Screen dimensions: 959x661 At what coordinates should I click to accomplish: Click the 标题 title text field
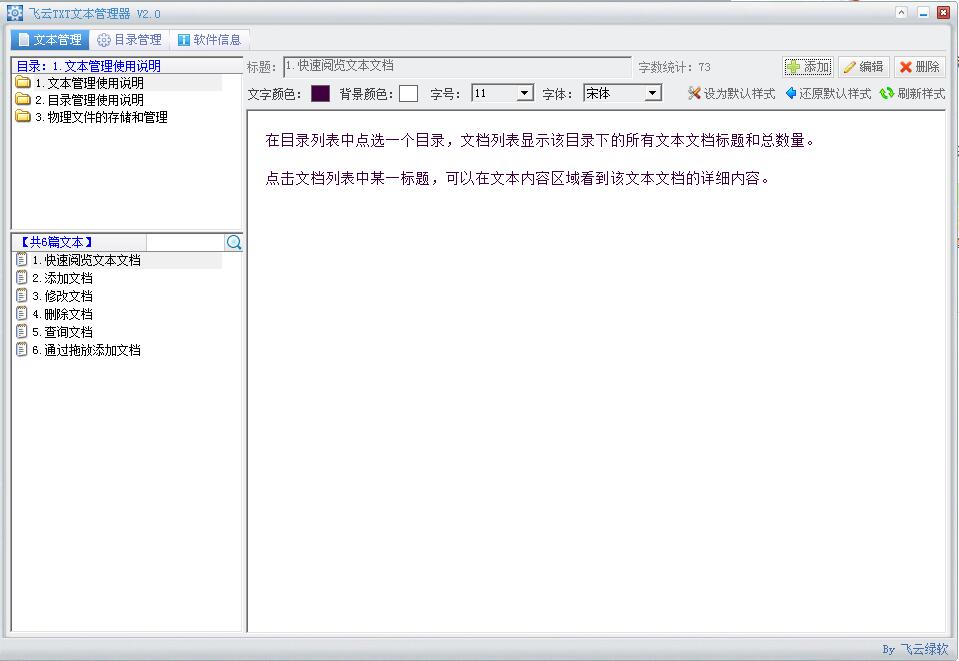[457, 67]
